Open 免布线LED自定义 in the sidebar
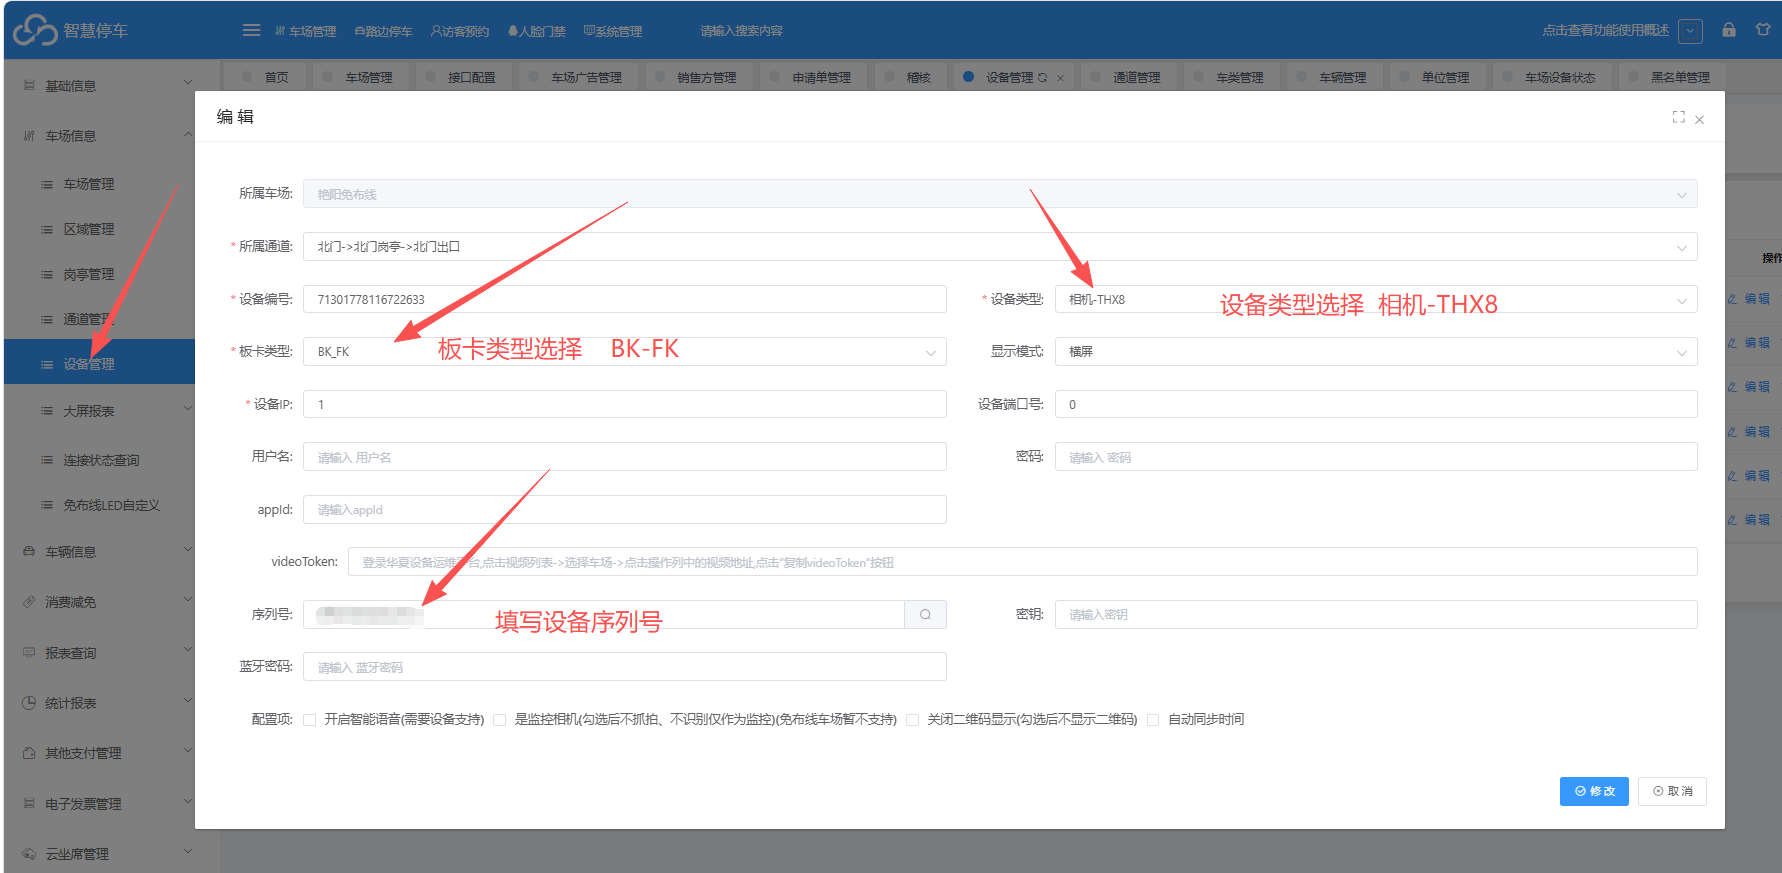 (111, 505)
